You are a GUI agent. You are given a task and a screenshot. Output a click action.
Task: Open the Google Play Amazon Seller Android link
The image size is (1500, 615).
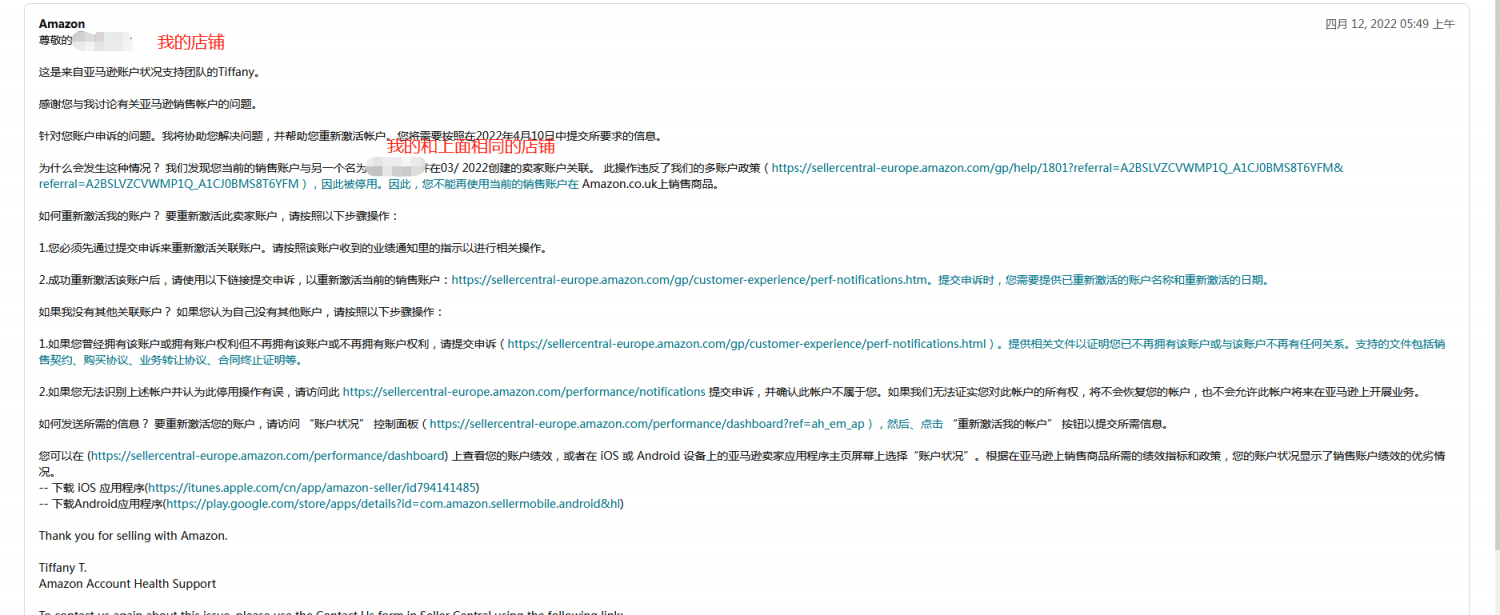[394, 504]
